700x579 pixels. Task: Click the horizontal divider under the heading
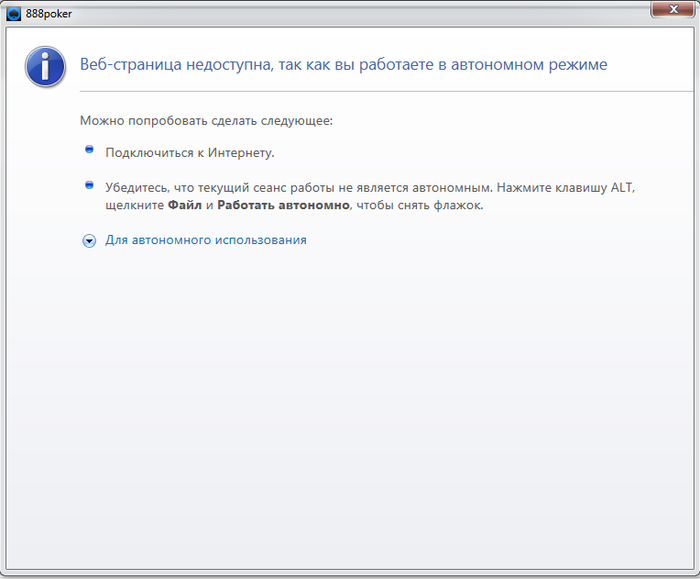[x=386, y=92]
